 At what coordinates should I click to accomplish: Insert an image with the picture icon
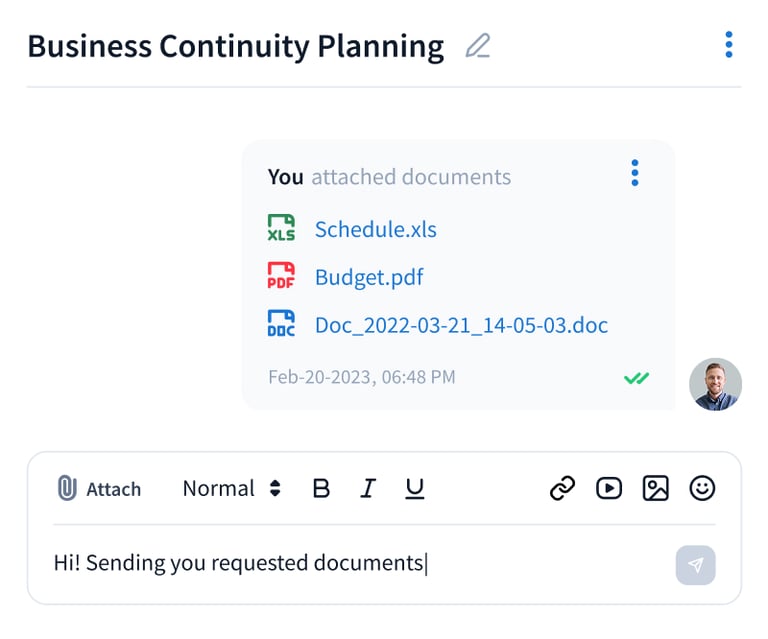click(x=655, y=488)
